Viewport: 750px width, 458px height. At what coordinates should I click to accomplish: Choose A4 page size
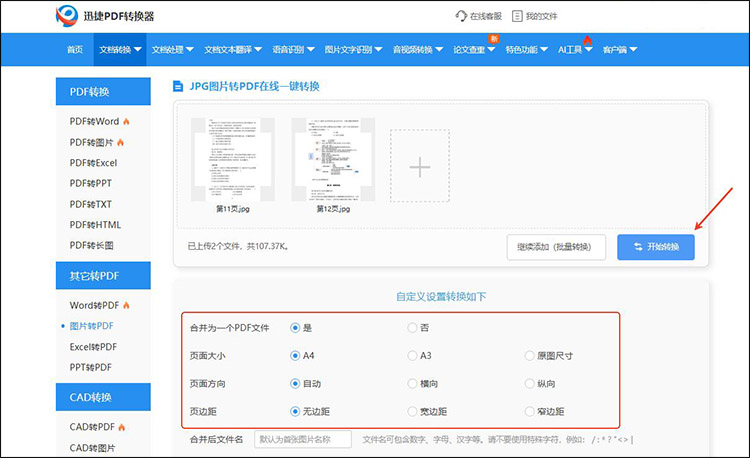(295, 356)
